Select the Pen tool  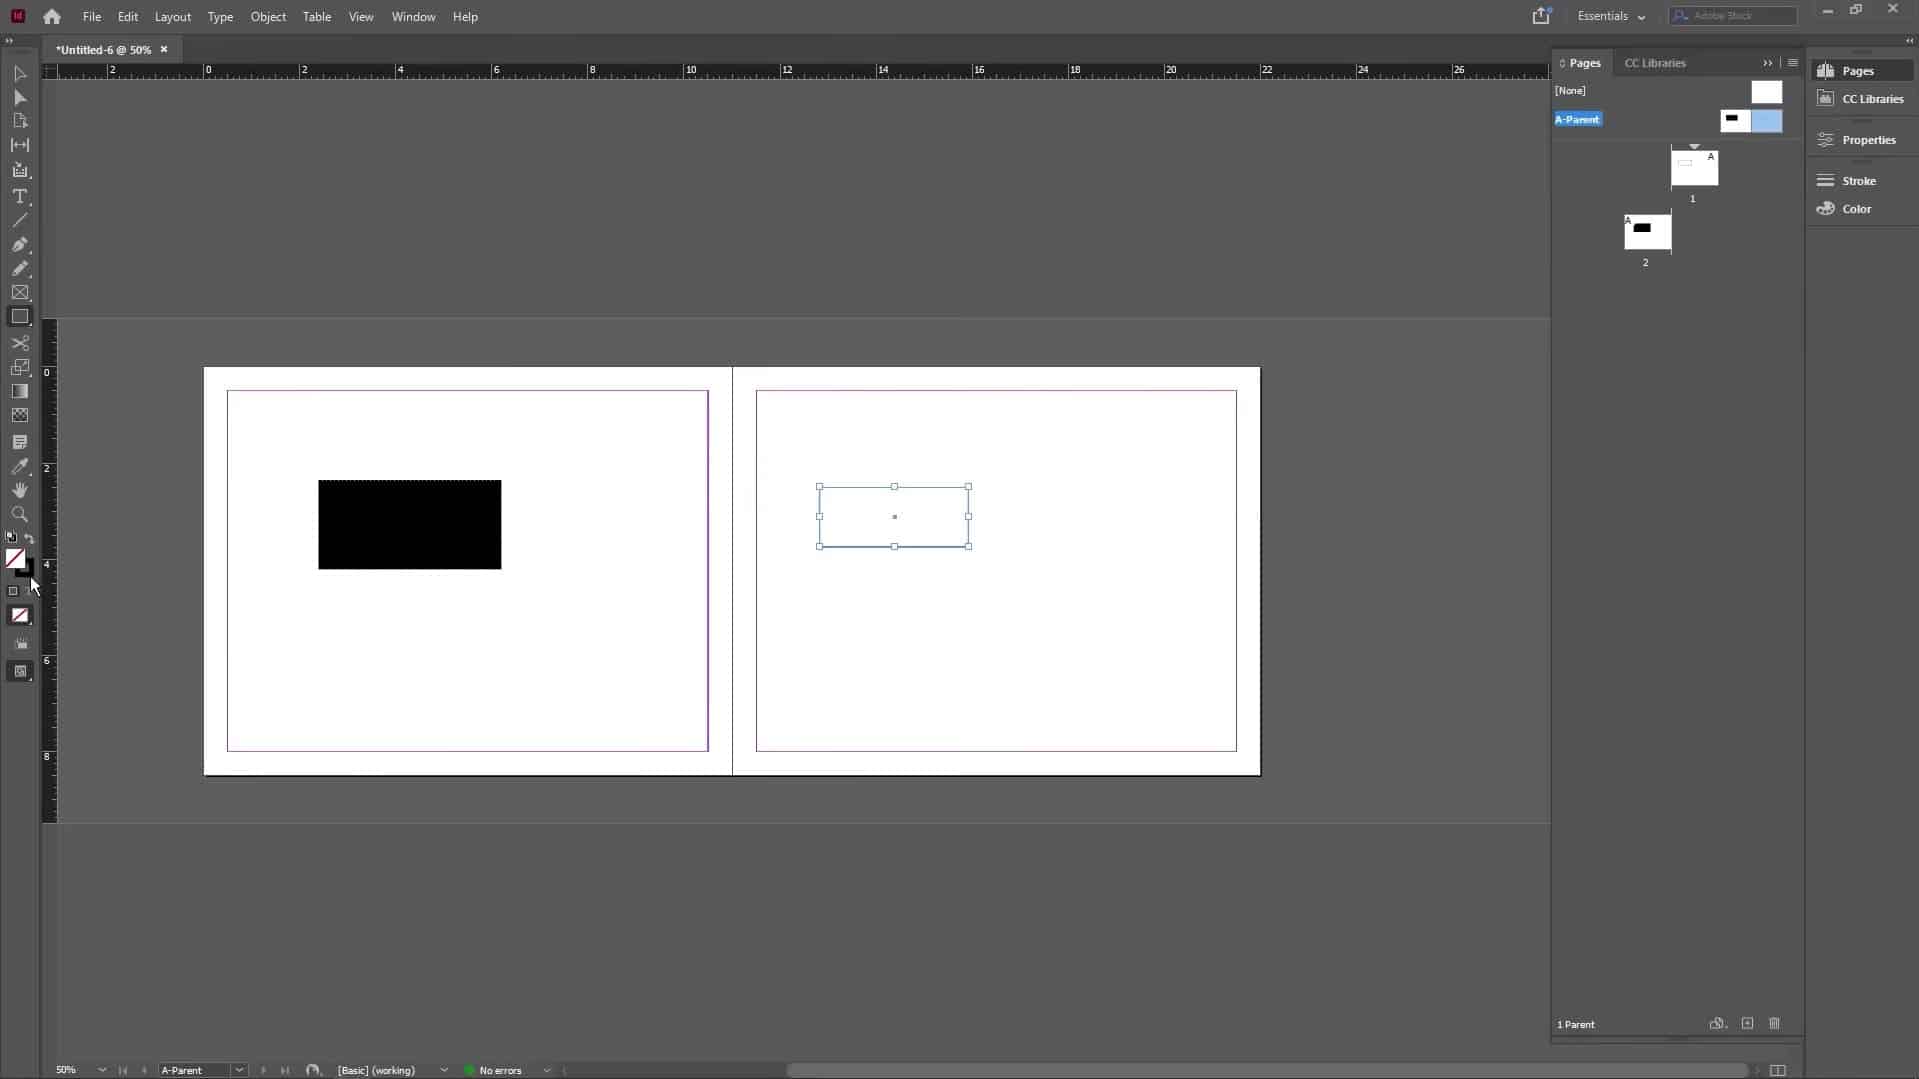pos(20,245)
